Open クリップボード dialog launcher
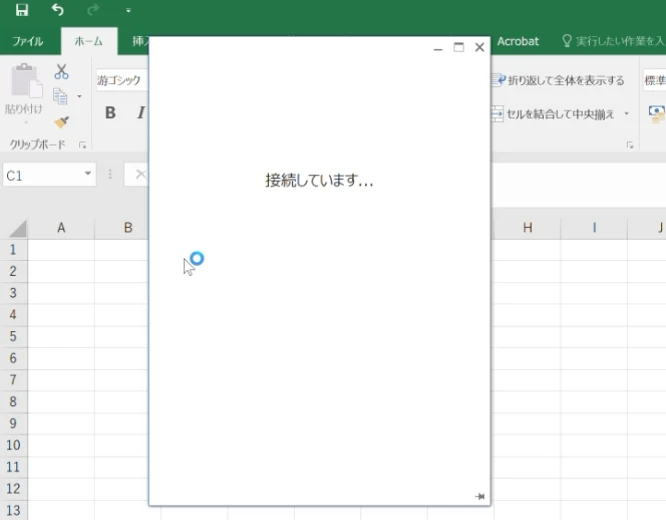Viewport: 666px width, 520px height. tap(82, 145)
